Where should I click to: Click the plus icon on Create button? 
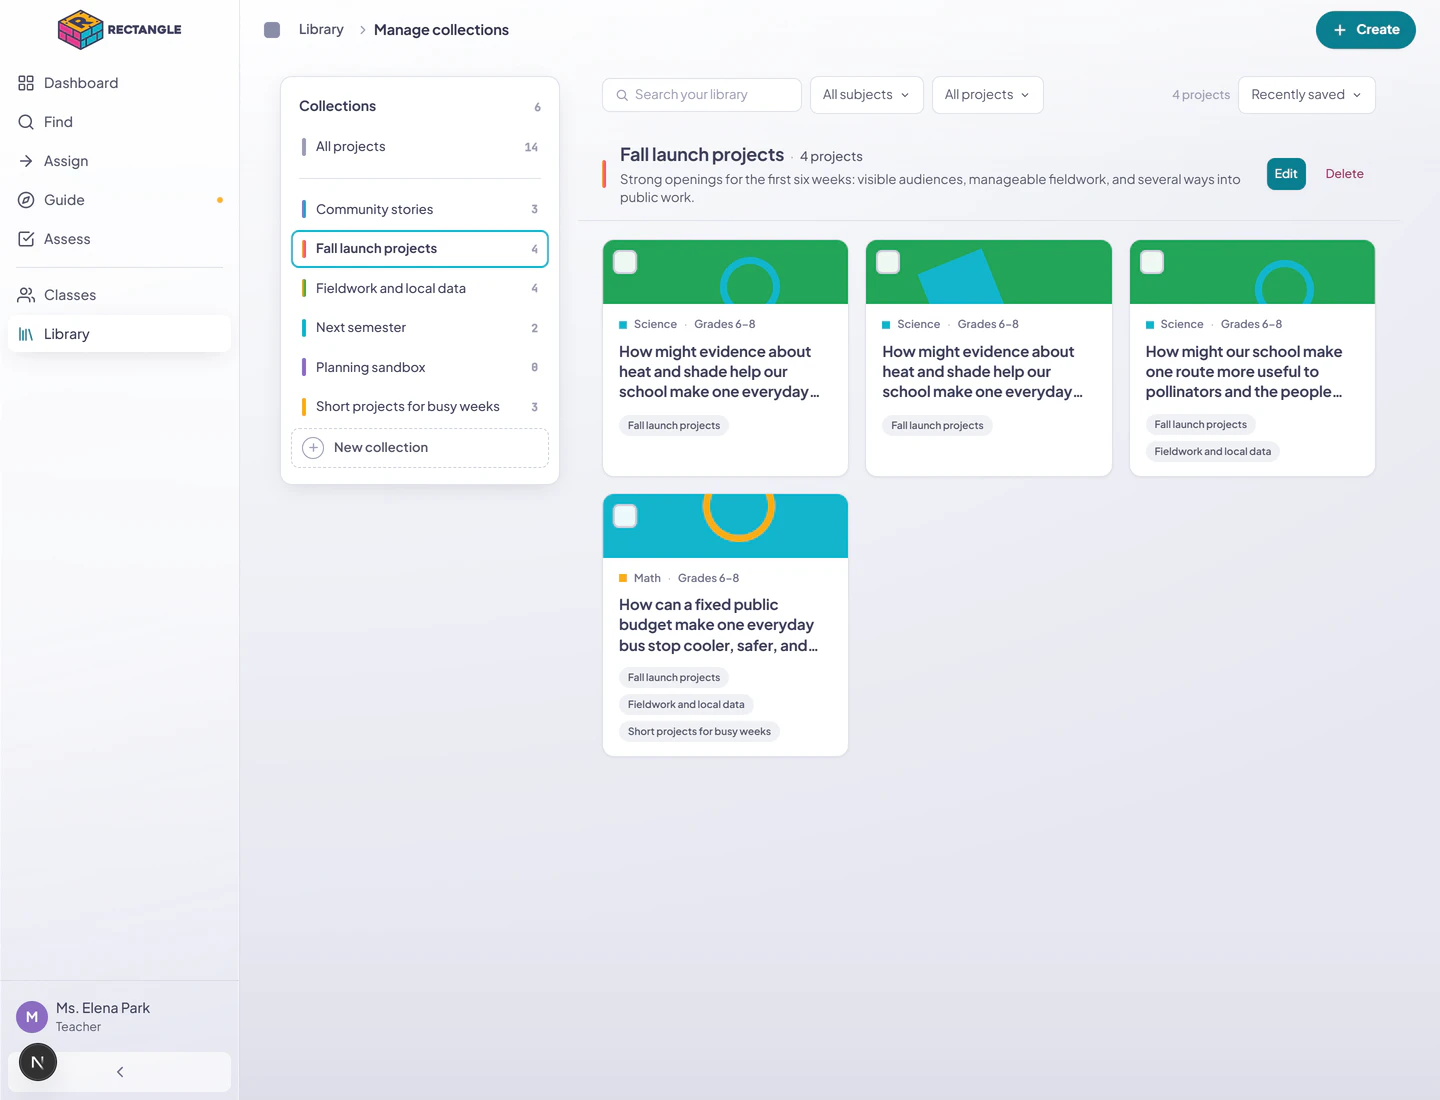[1340, 30]
